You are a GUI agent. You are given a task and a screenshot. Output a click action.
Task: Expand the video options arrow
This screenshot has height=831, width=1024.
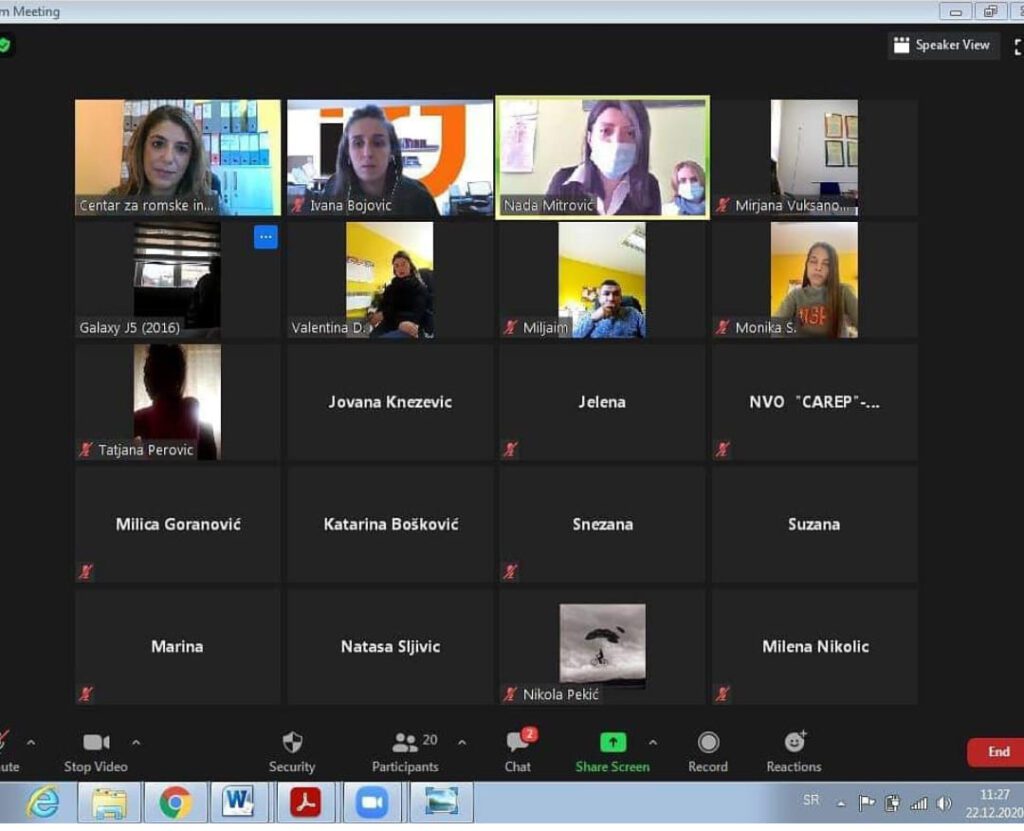(x=136, y=742)
